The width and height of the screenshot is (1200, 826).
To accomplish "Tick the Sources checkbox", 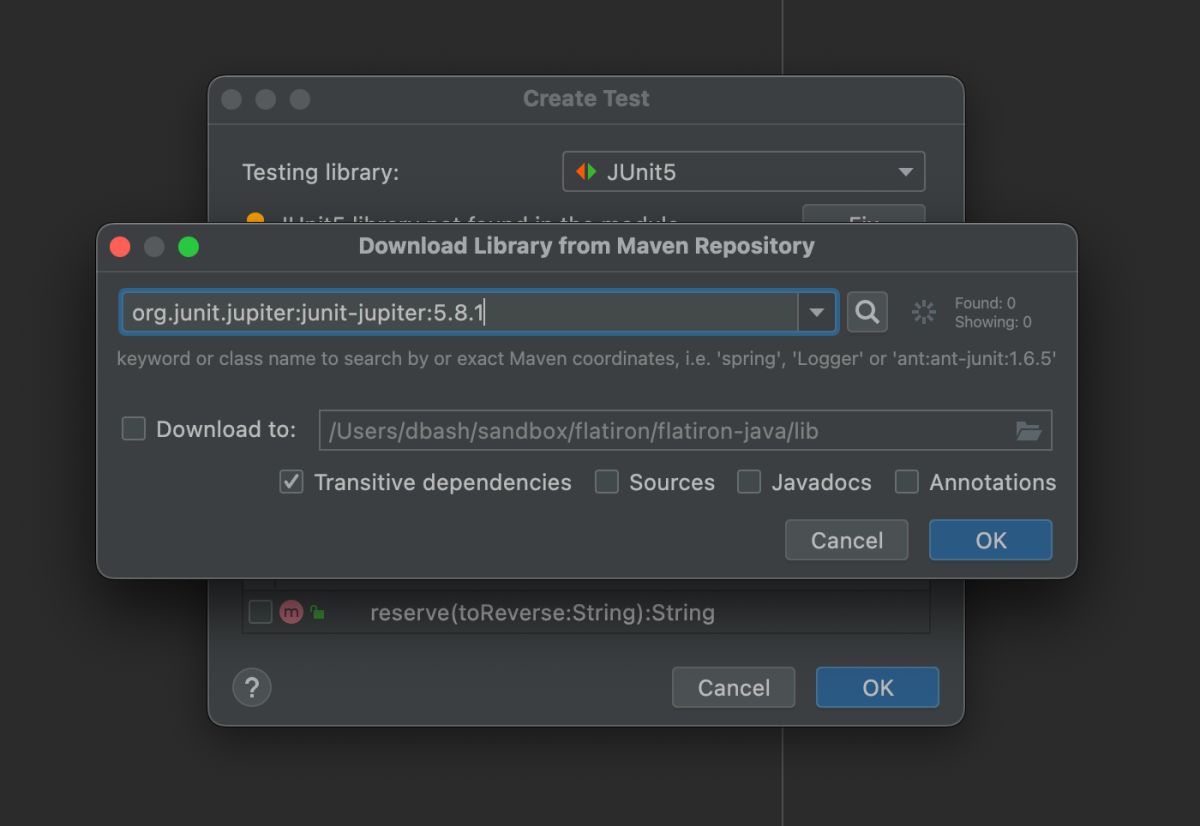I will point(607,482).
